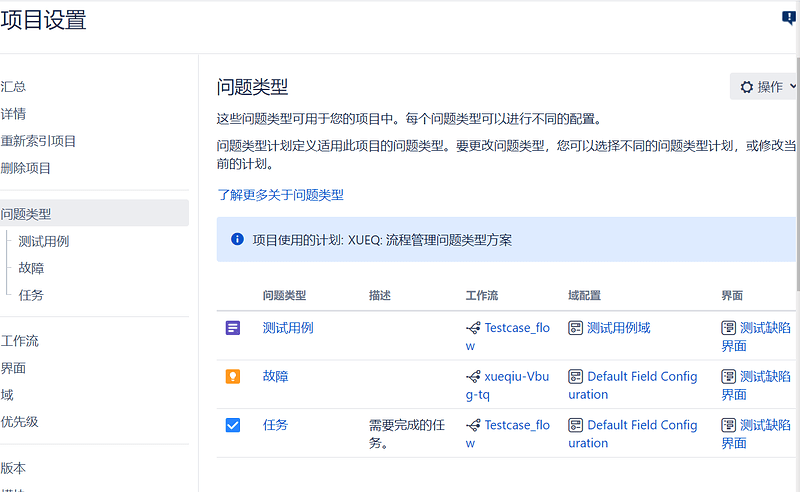Click workflow icon in 任务 row

coord(473,425)
